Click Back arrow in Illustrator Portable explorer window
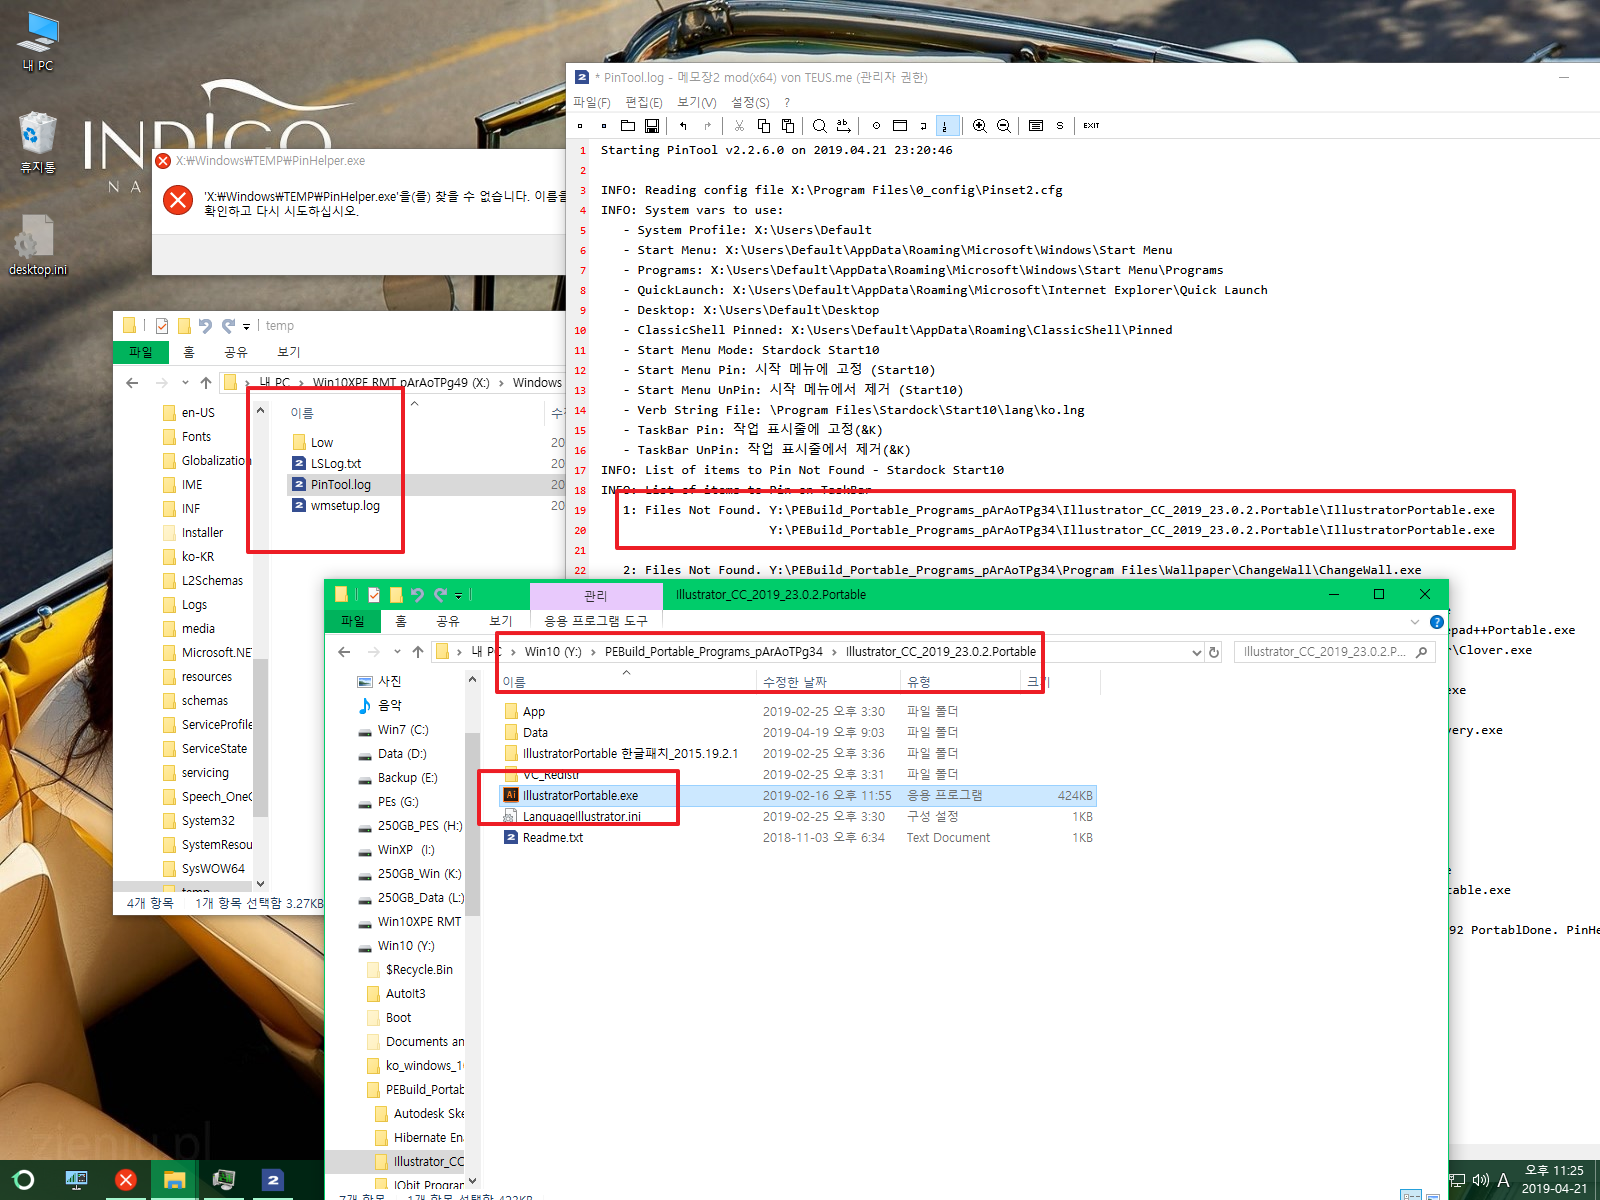1600x1200 pixels. tap(344, 652)
